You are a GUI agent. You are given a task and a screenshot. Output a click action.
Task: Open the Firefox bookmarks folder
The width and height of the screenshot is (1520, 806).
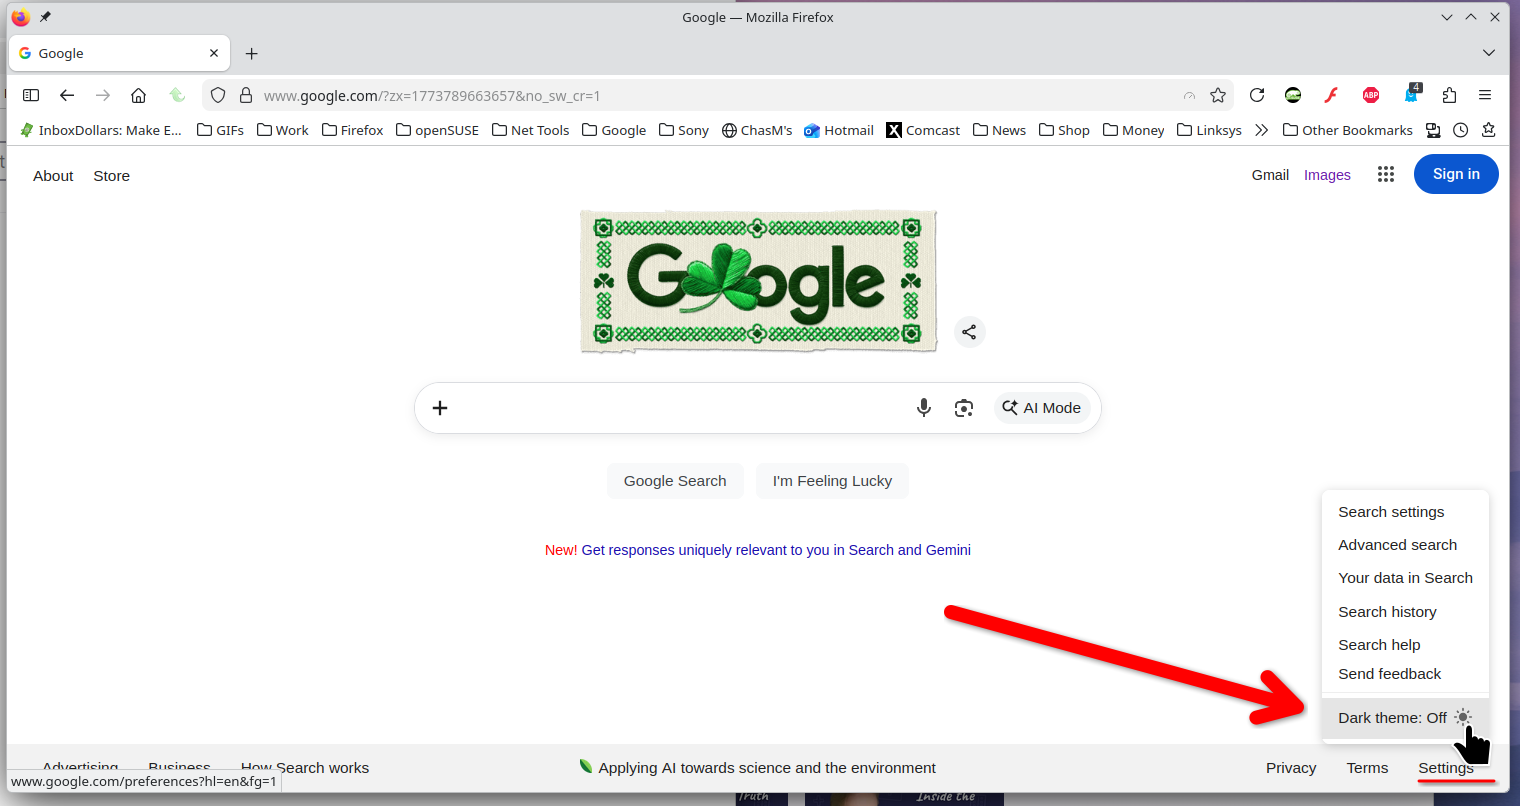coord(353,130)
